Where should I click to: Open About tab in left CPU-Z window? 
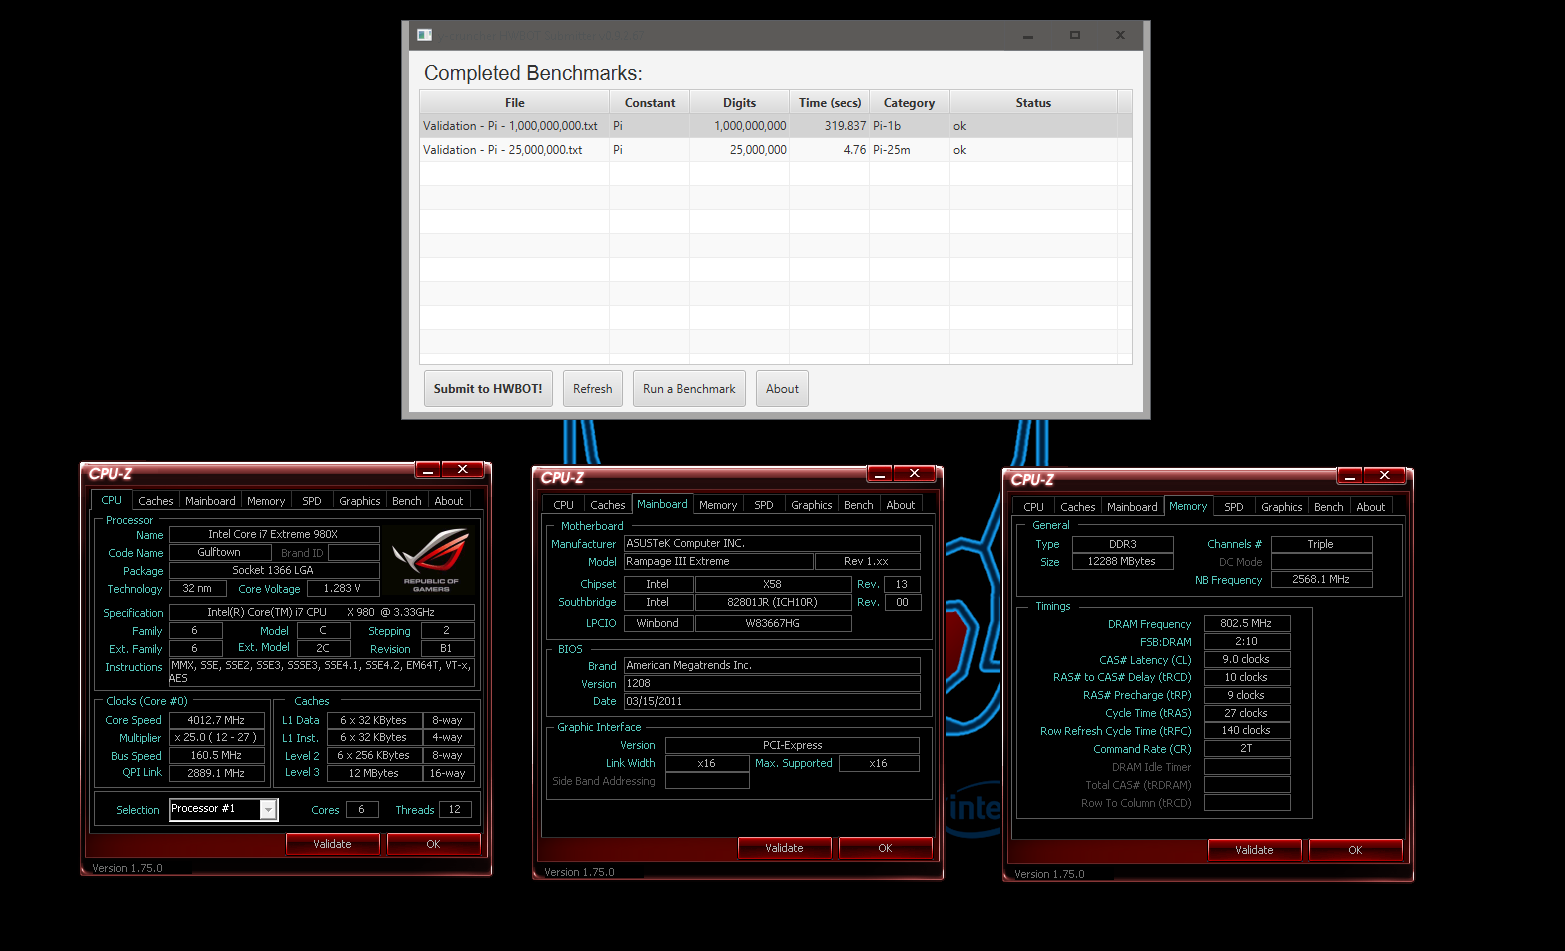tap(449, 501)
